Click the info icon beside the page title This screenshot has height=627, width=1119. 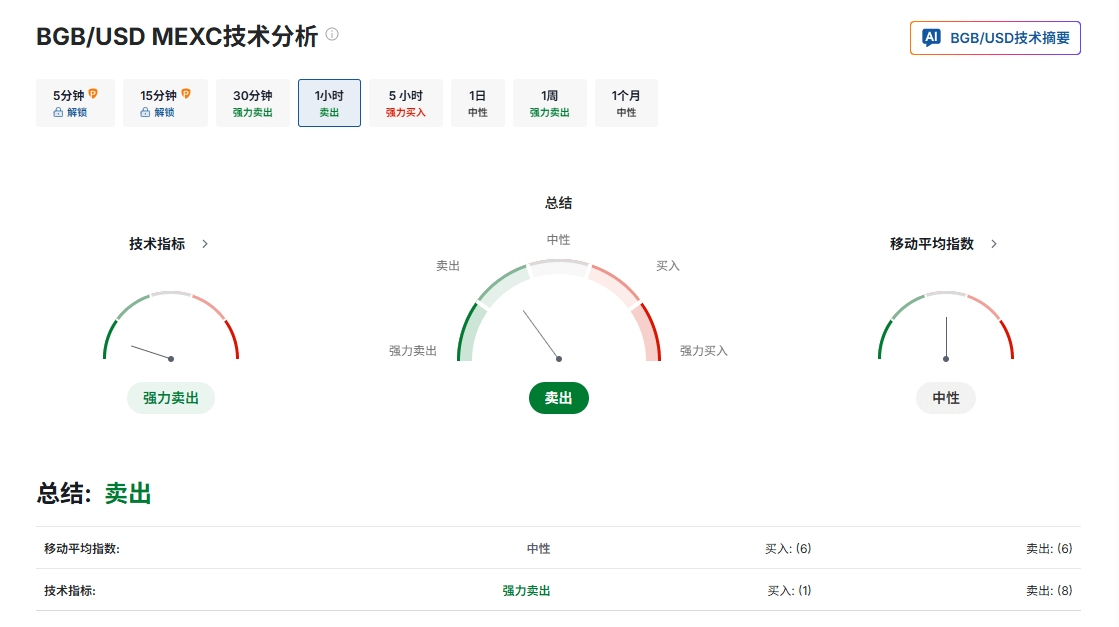point(332,34)
